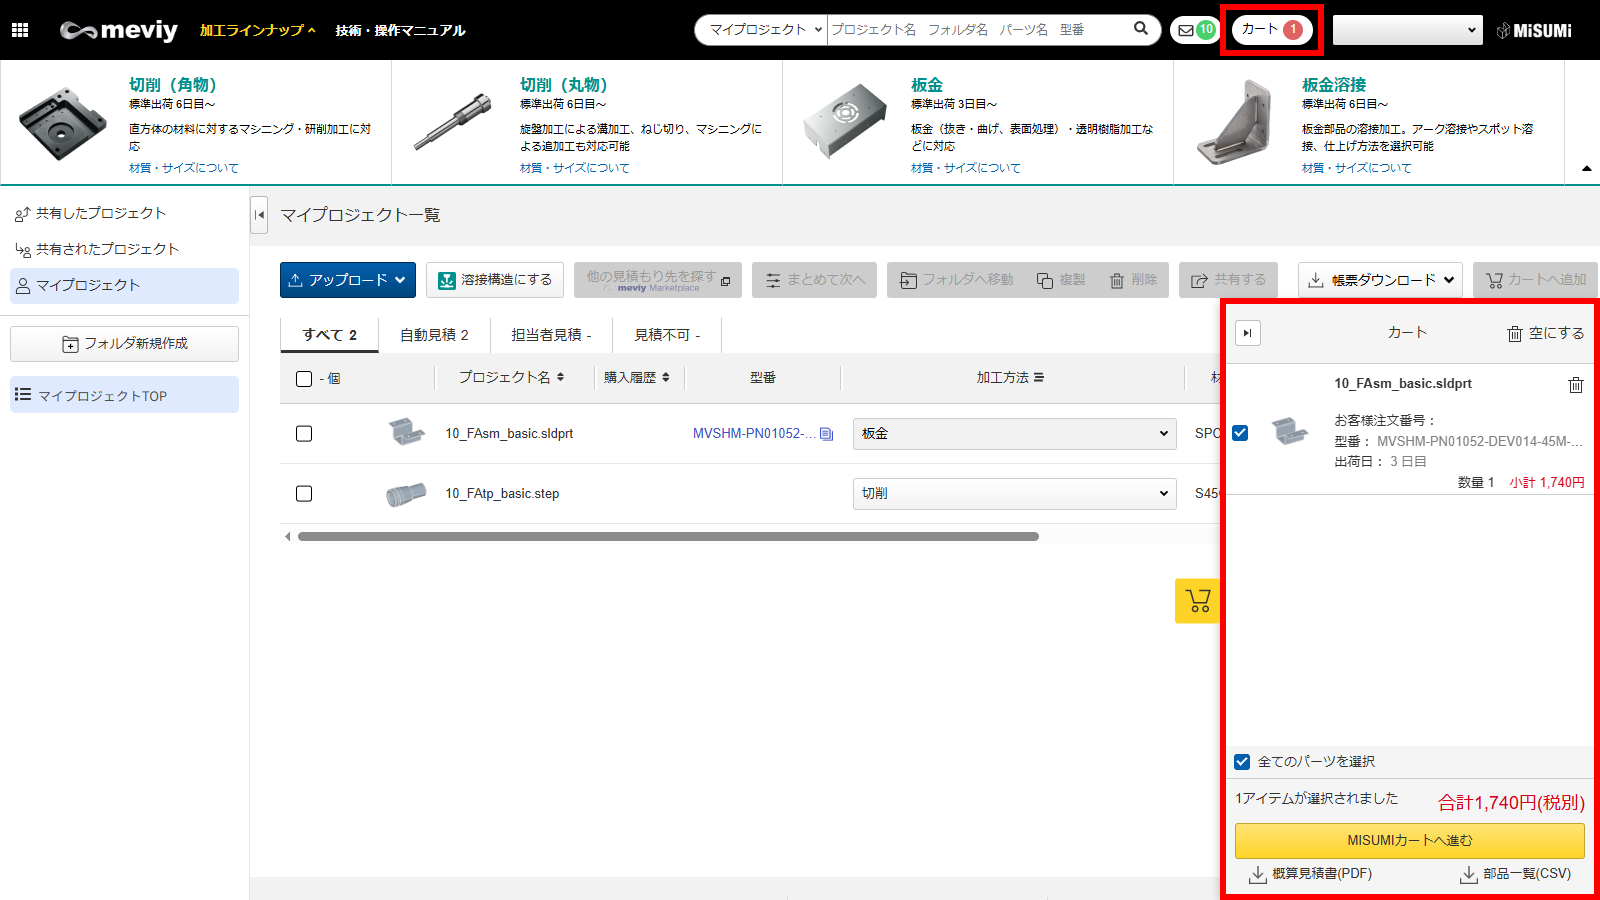This screenshot has height=900, width=1600.
Task: Open the account dropdown beside MiSUMi
Action: pos(1407,30)
